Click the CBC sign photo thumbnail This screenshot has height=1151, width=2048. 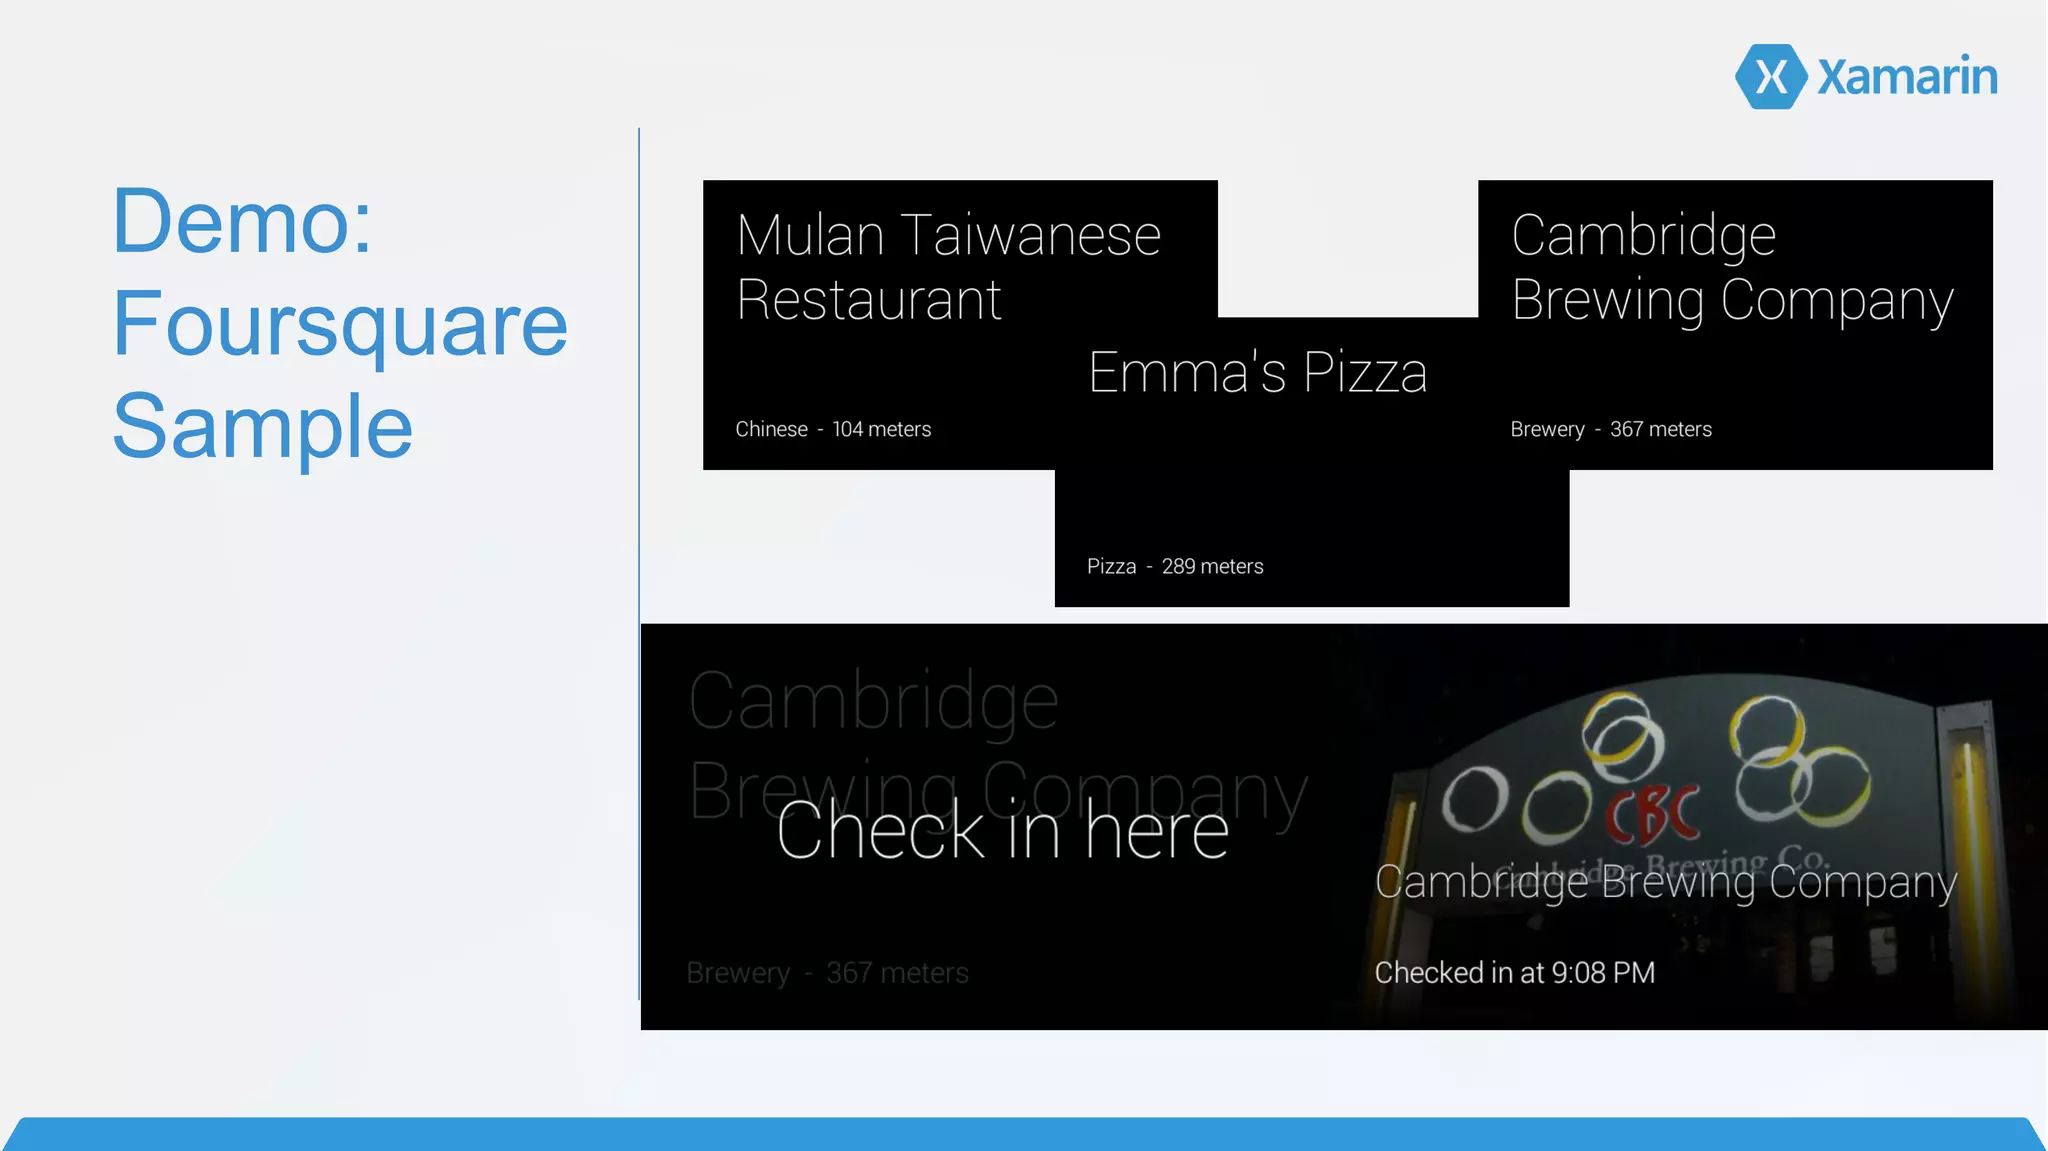[1690, 827]
